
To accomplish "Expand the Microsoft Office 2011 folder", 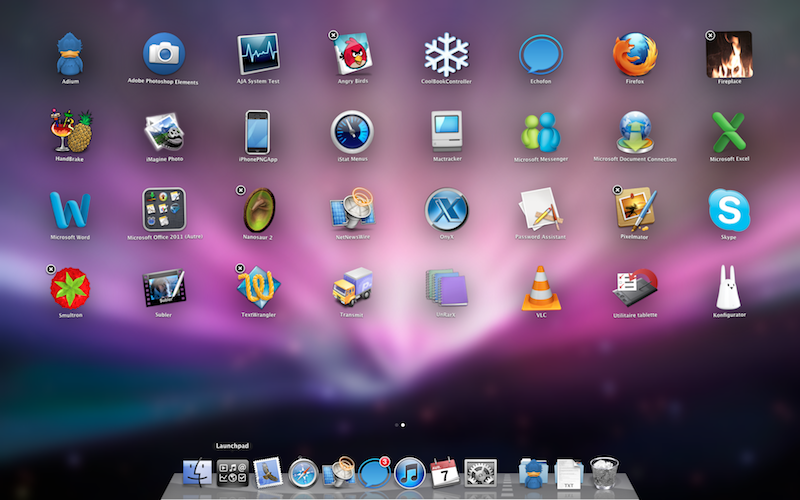I will coord(164,209).
